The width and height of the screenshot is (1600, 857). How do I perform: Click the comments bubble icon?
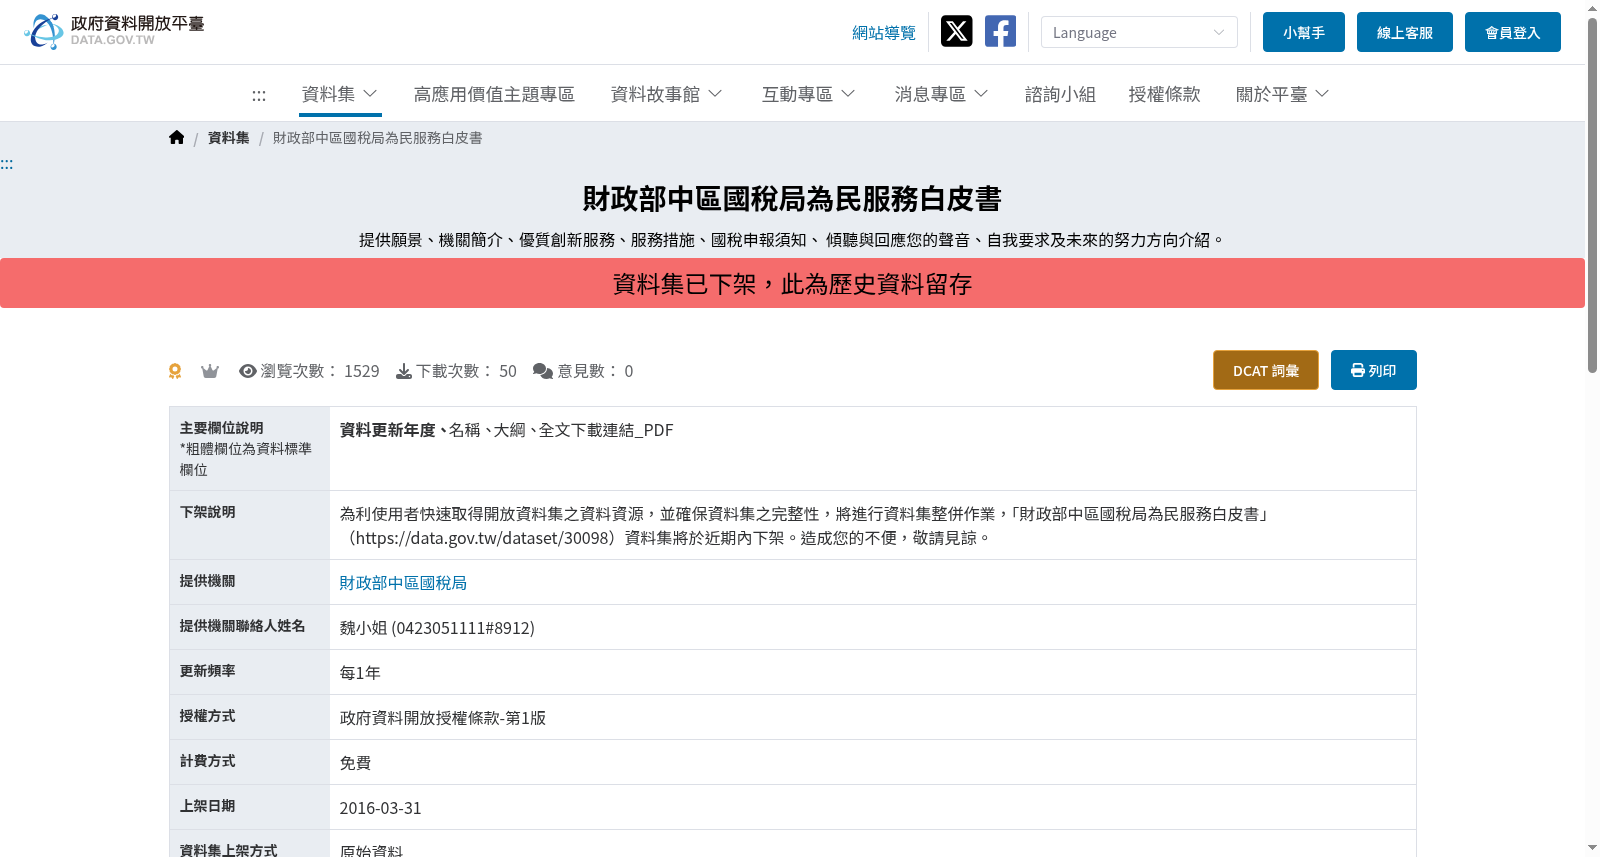point(543,371)
